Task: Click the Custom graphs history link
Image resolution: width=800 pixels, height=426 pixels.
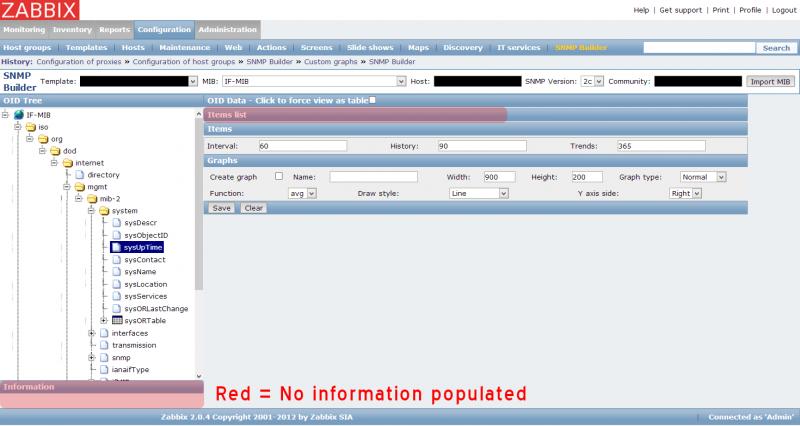Action: coord(331,62)
